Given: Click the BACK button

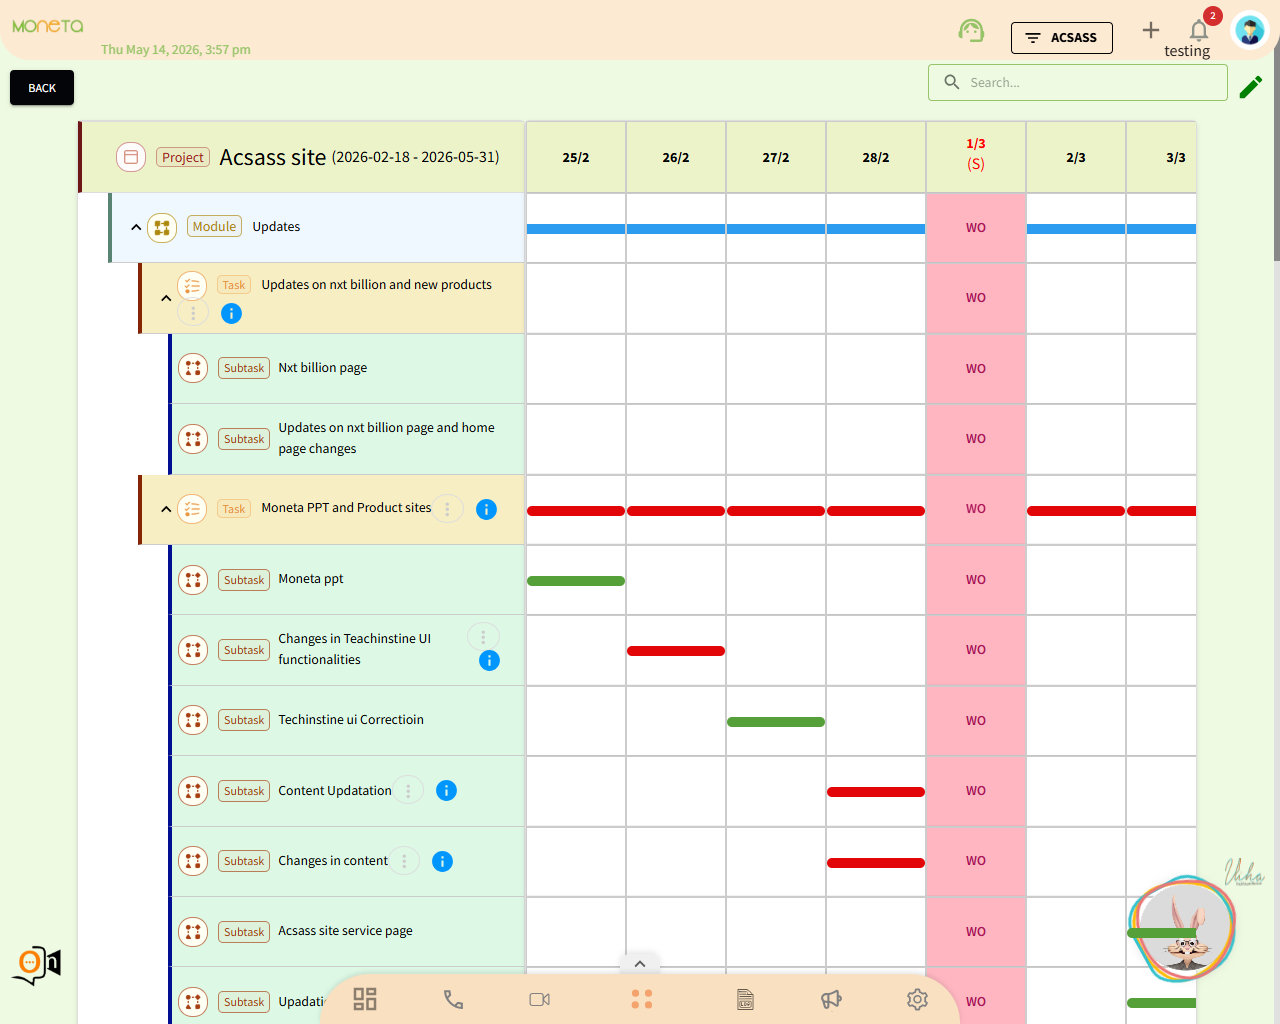Looking at the screenshot, I should pyautogui.click(x=42, y=88).
